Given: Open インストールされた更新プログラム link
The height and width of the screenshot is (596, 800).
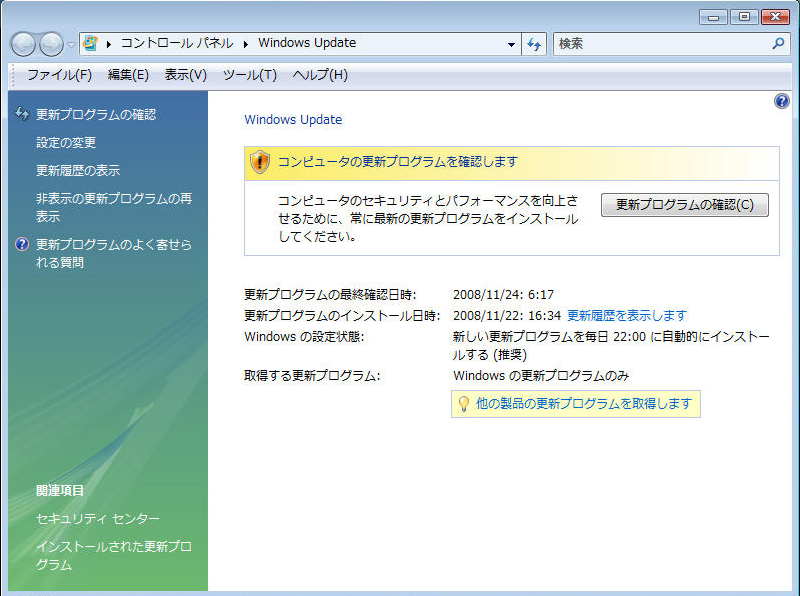Looking at the screenshot, I should (114, 556).
